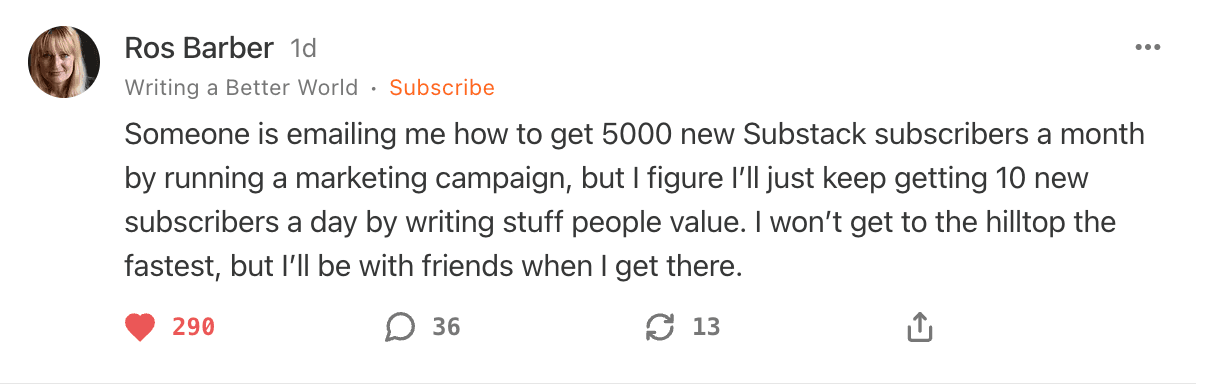Click the line starting "Someone is emailing me"
1216x384 pixels.
click(x=634, y=134)
